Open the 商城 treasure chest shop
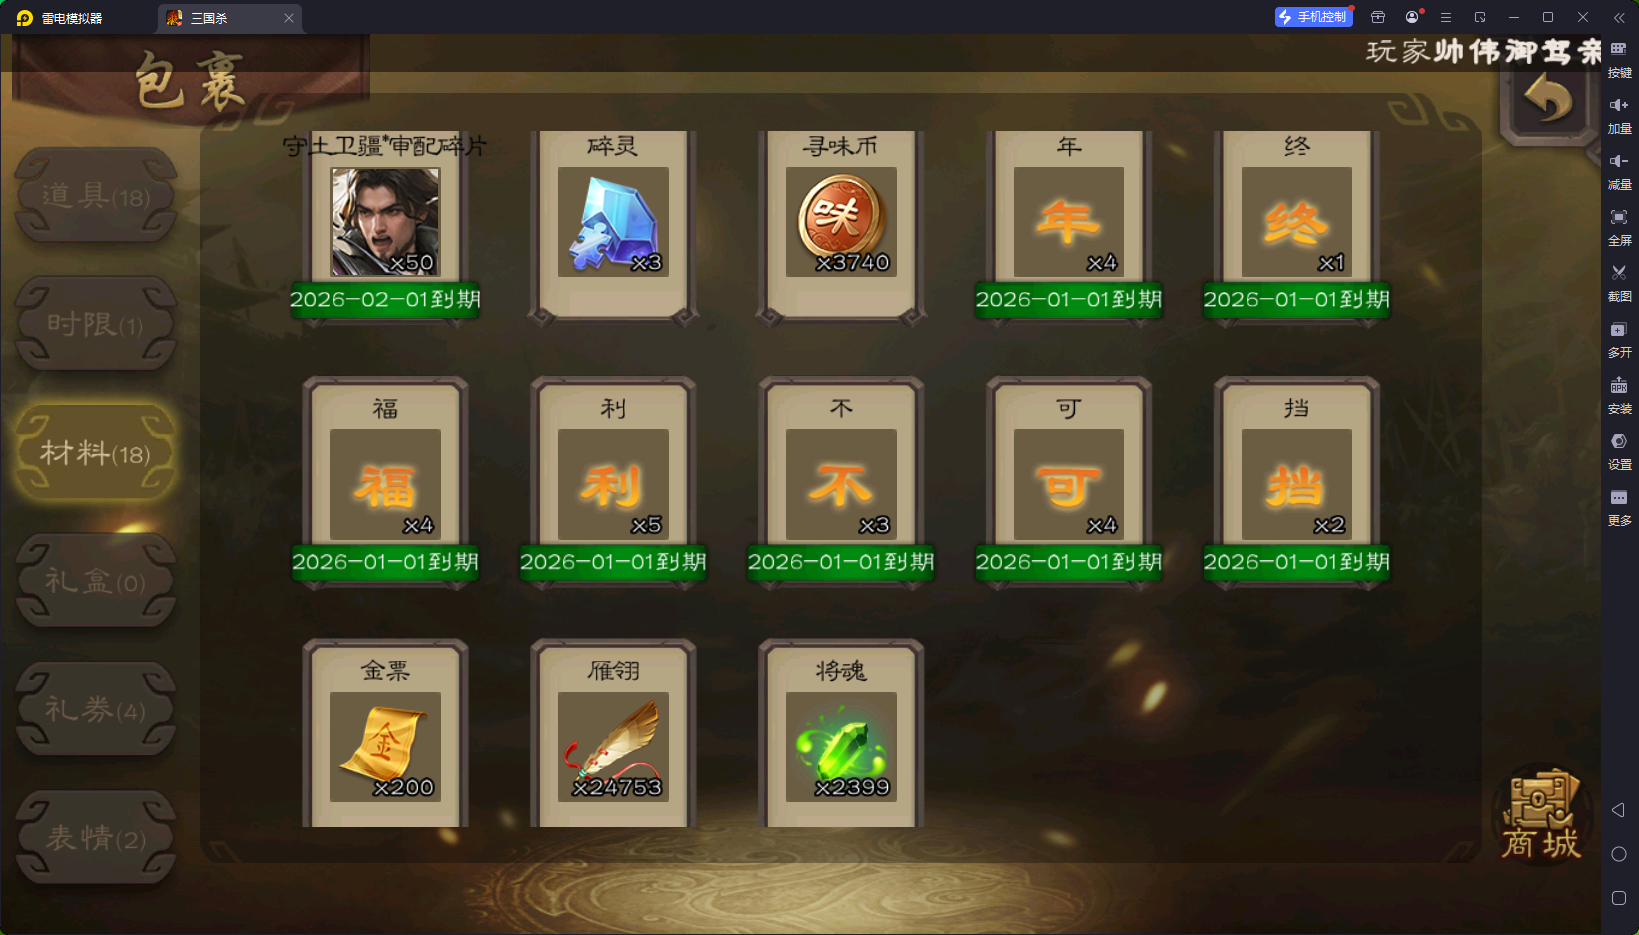 pos(1541,815)
